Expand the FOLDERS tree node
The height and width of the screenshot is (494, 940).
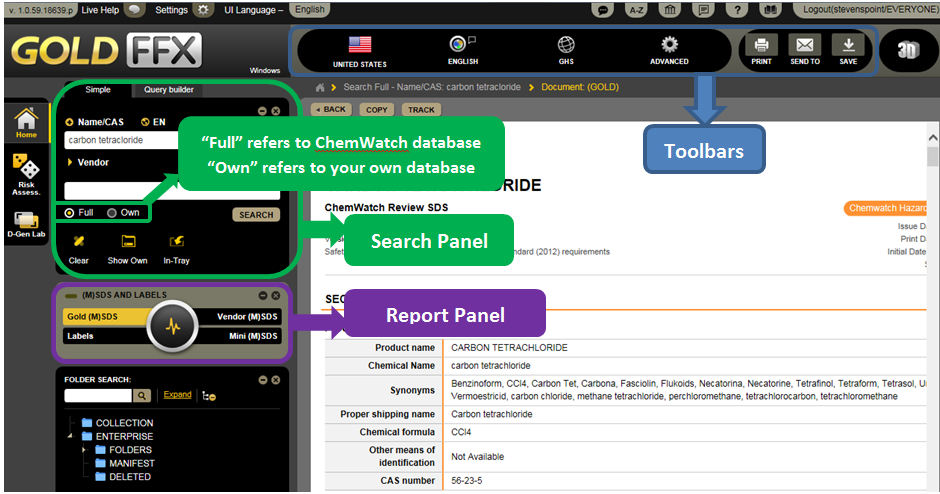point(86,450)
